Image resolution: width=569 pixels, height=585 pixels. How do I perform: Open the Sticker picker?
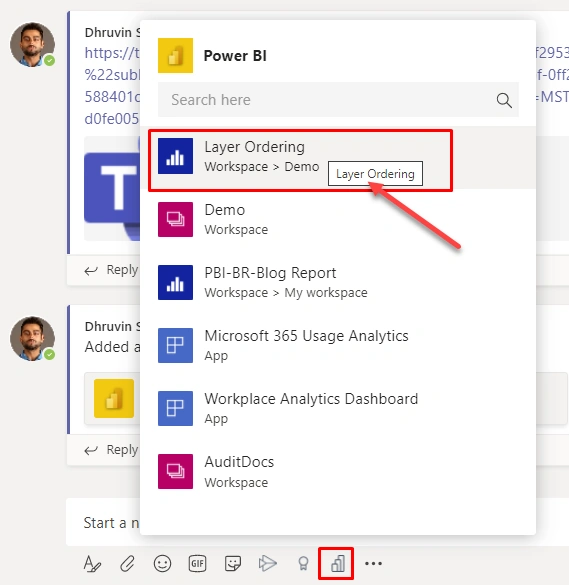tap(233, 563)
